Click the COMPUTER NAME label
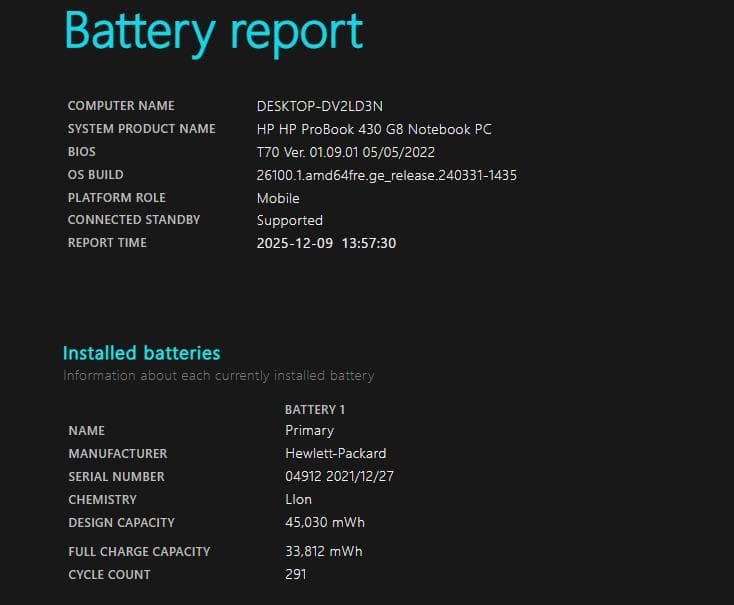This screenshot has height=605, width=734. 121,106
